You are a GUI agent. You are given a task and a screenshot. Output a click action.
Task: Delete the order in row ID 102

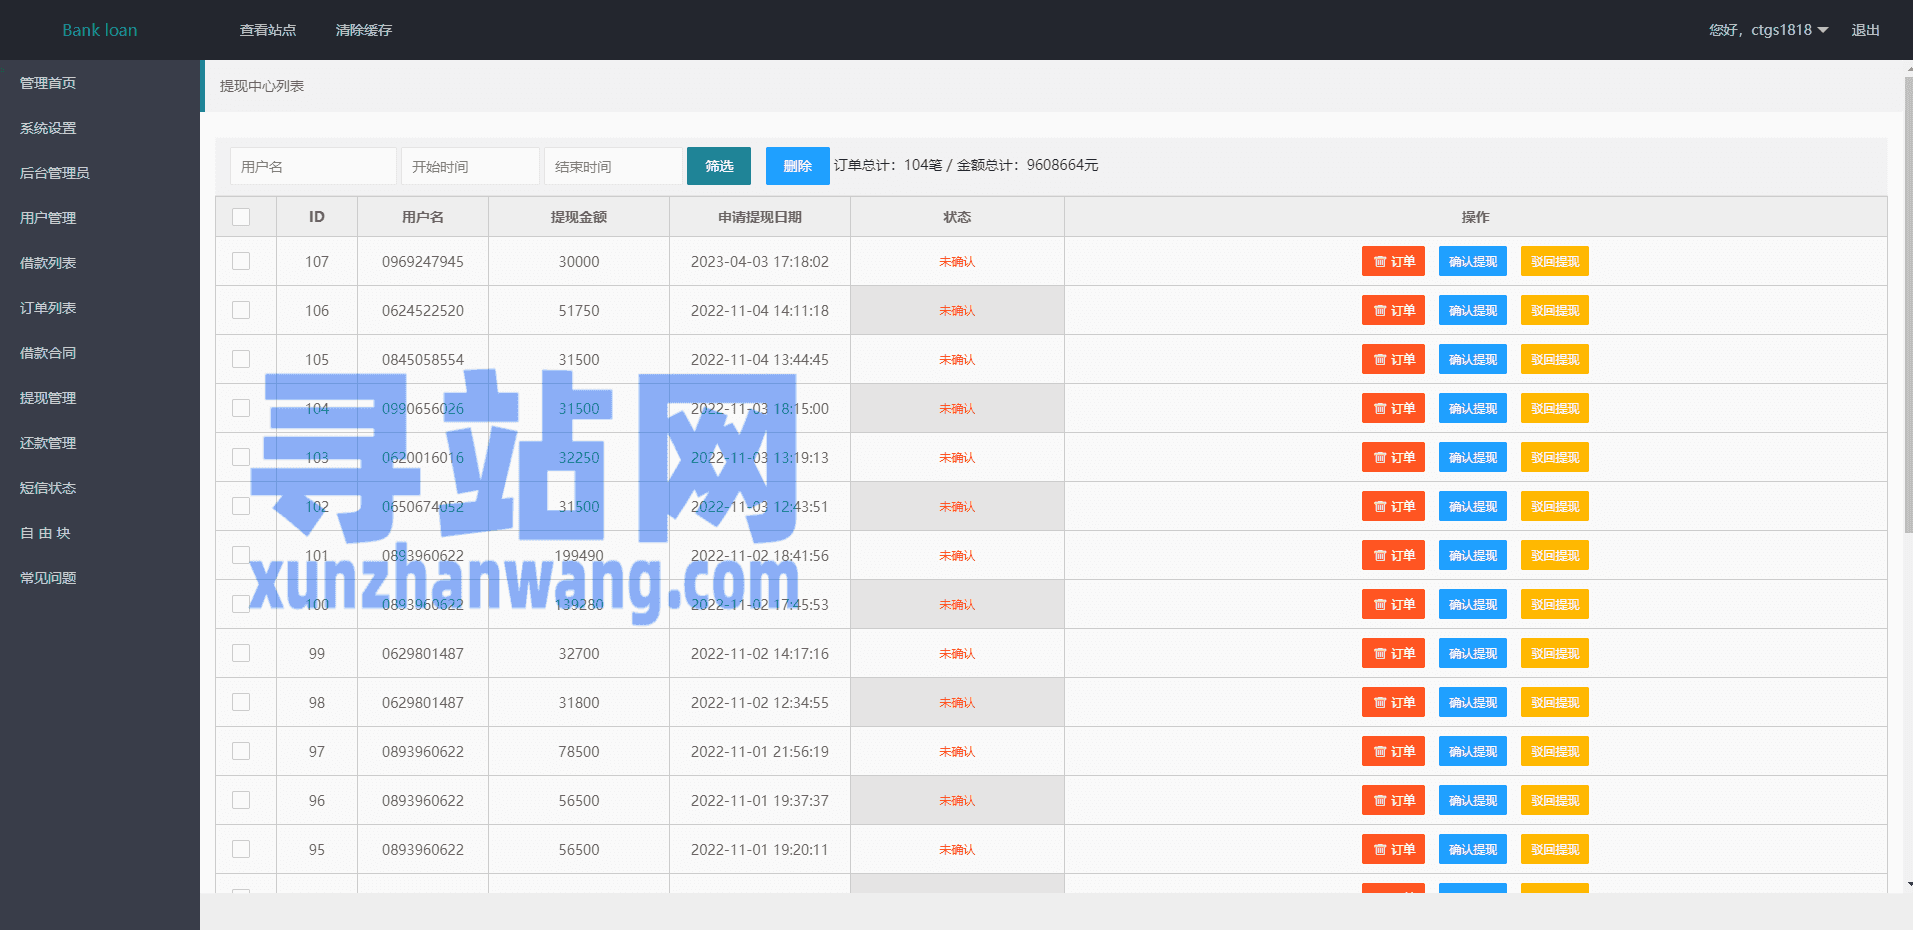[1393, 507]
